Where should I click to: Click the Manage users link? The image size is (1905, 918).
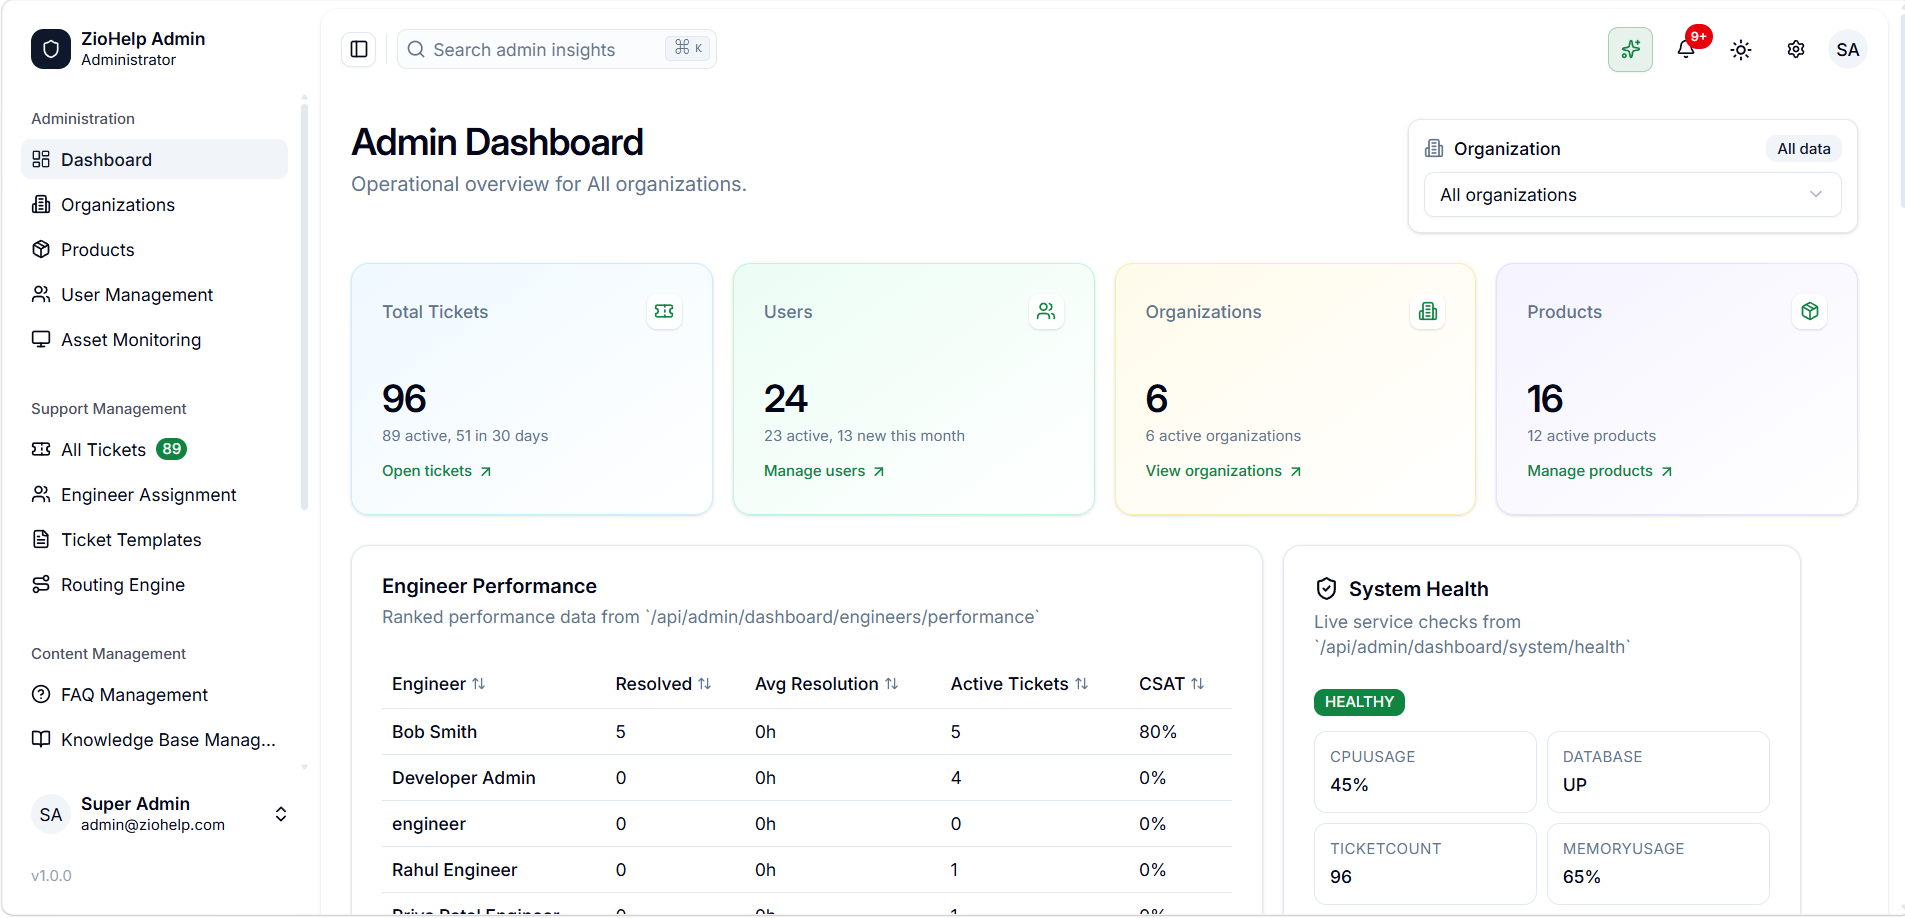[824, 471]
